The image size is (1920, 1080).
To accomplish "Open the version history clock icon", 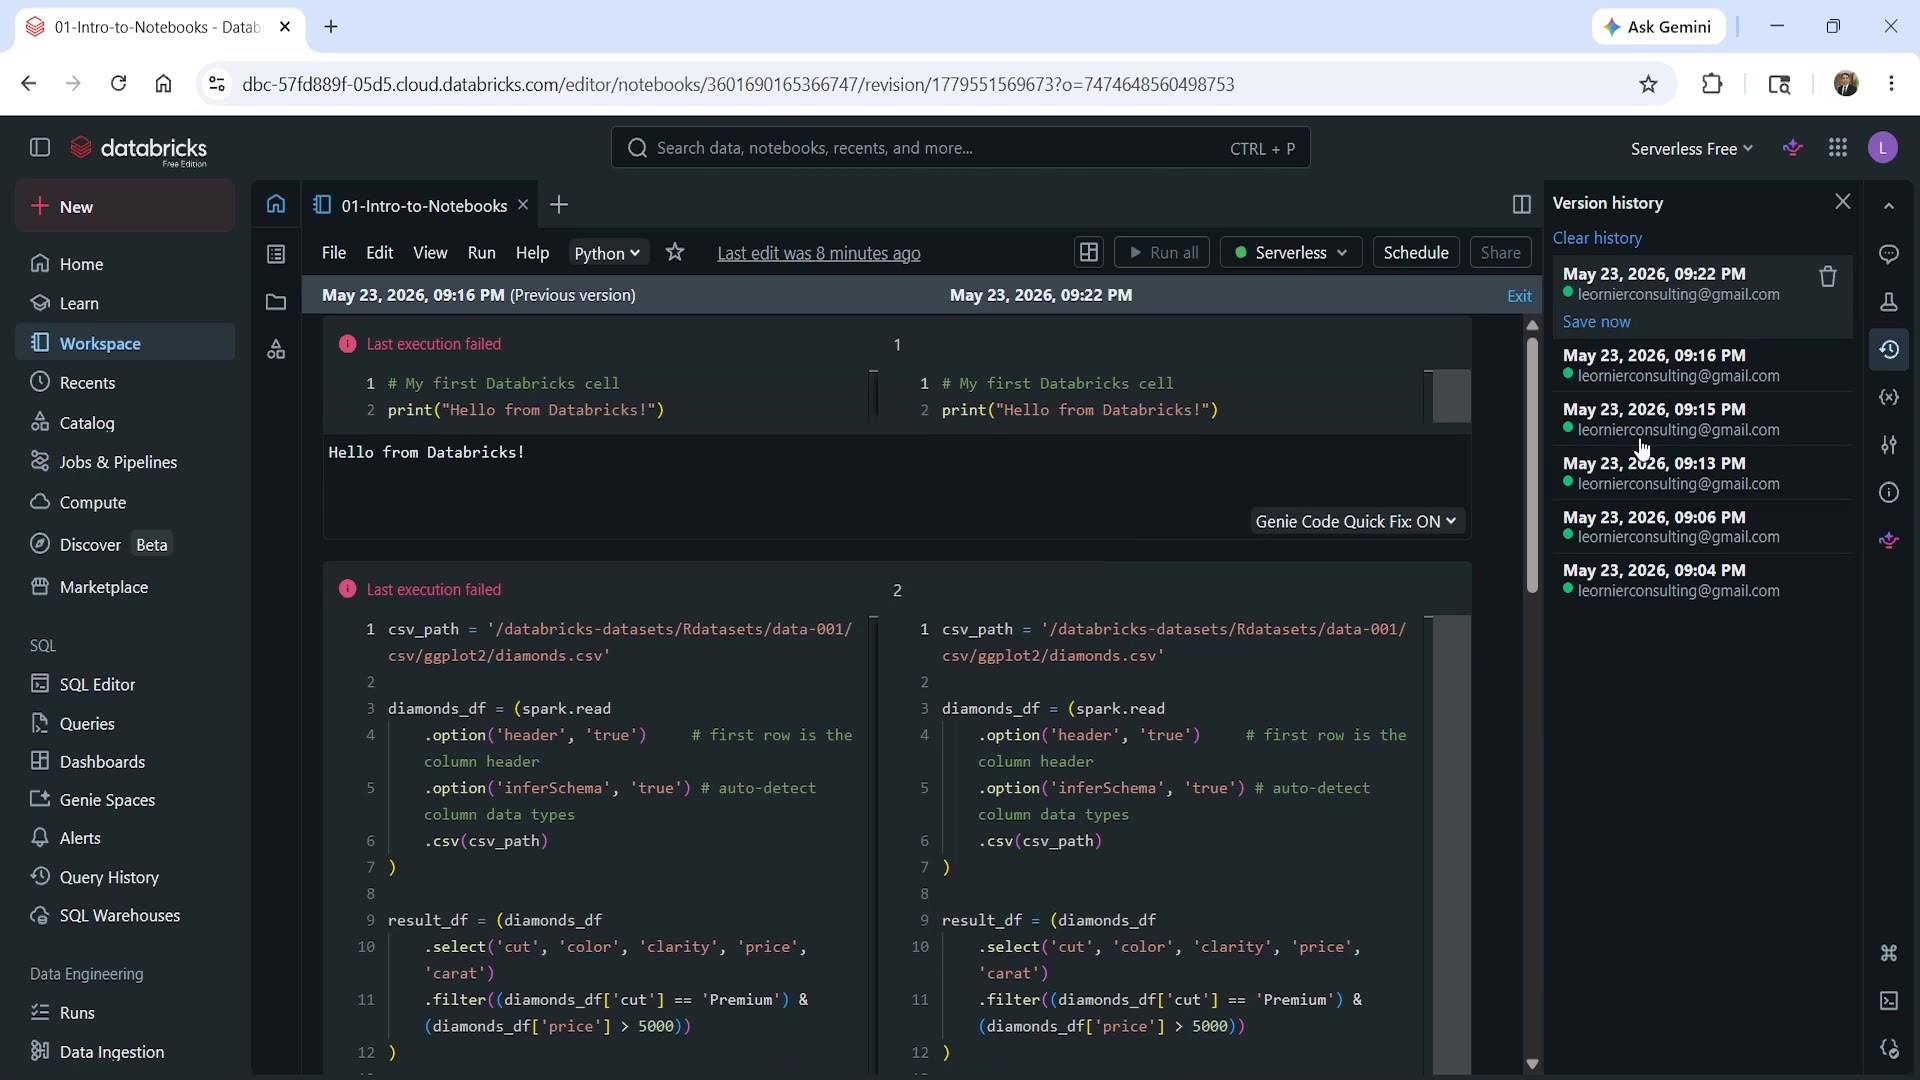I will coord(1889,350).
